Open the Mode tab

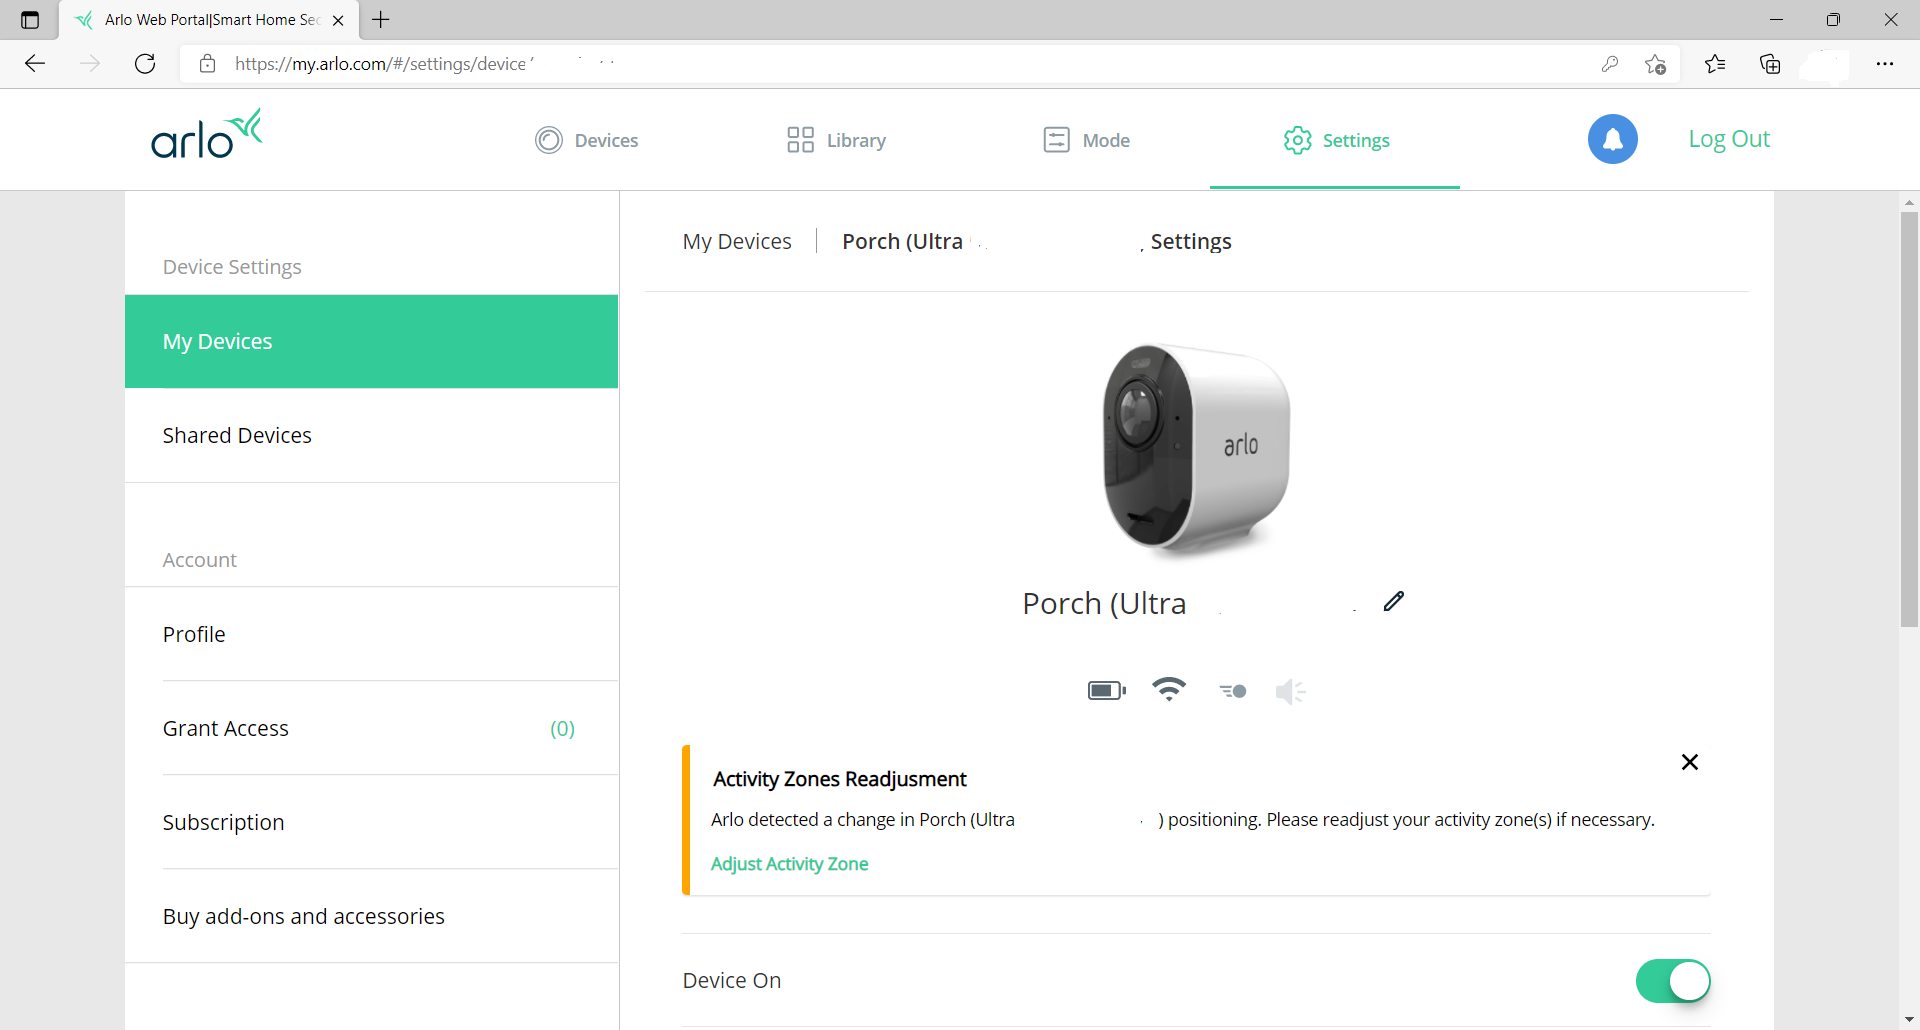[1086, 141]
